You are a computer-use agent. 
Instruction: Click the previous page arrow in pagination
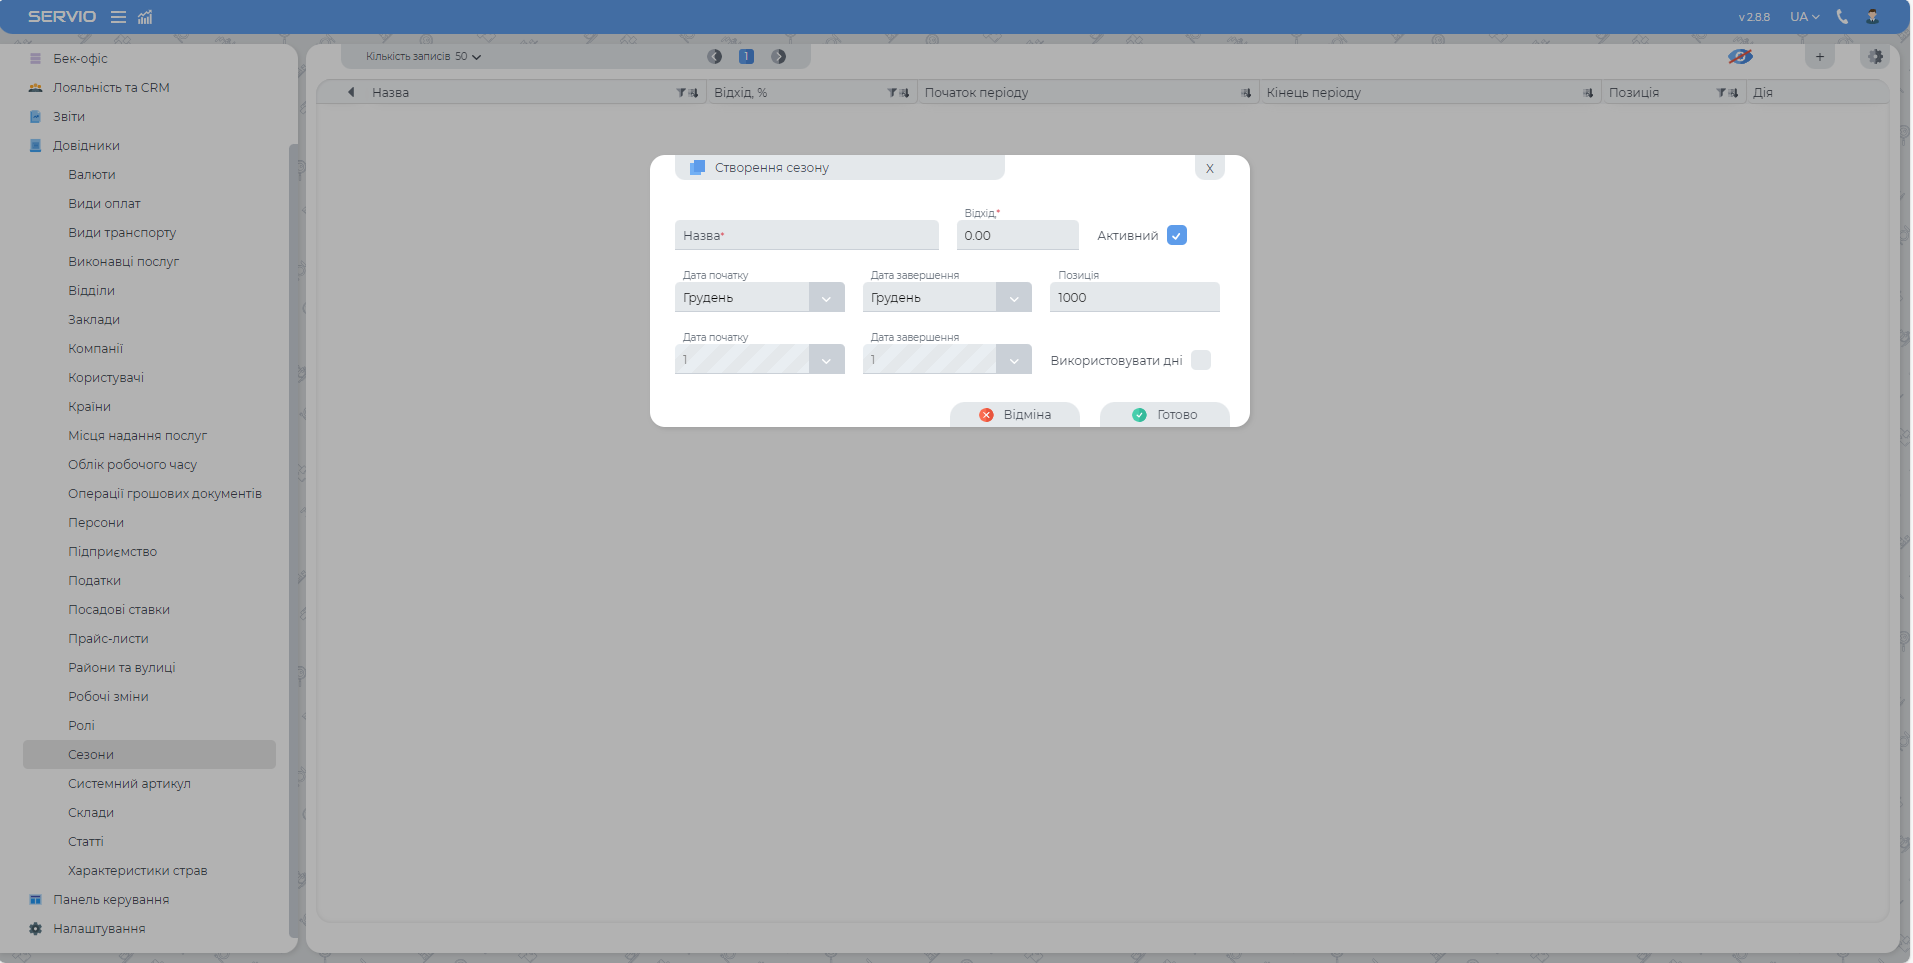pos(714,57)
